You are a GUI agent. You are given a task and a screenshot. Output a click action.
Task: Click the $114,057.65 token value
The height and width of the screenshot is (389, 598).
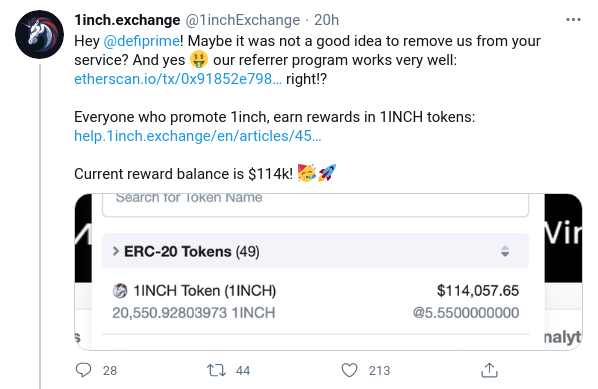pos(478,291)
